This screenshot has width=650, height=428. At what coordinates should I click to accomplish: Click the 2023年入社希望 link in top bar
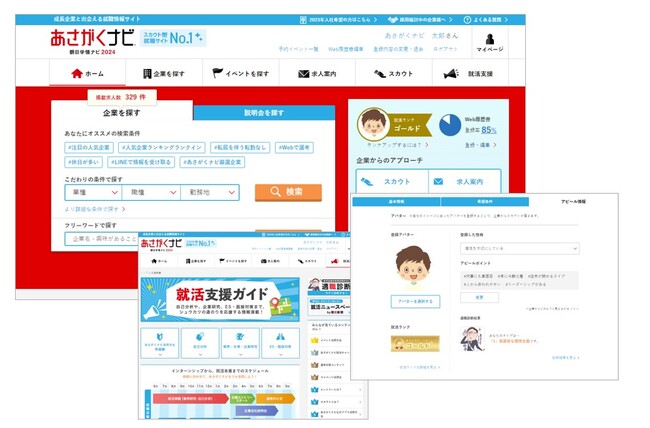click(338, 19)
